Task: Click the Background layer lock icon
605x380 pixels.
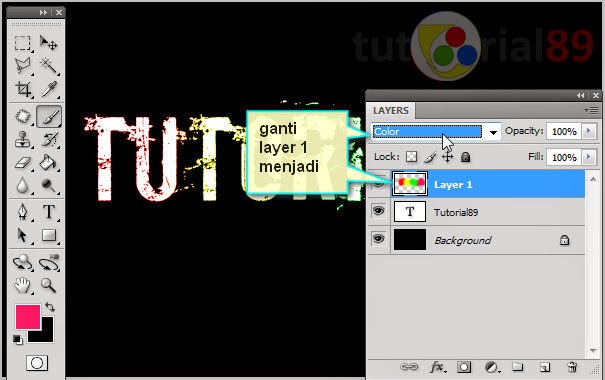Action: click(x=564, y=240)
